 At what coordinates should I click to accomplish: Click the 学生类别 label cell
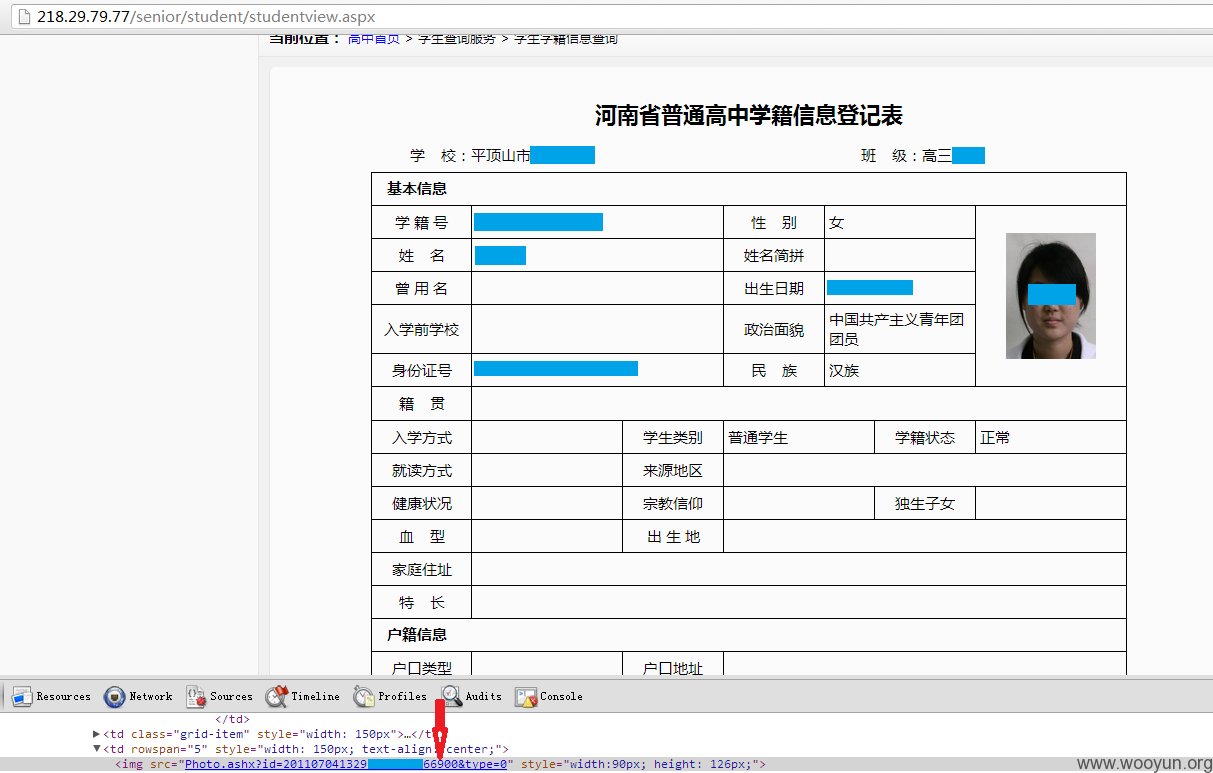tap(673, 437)
